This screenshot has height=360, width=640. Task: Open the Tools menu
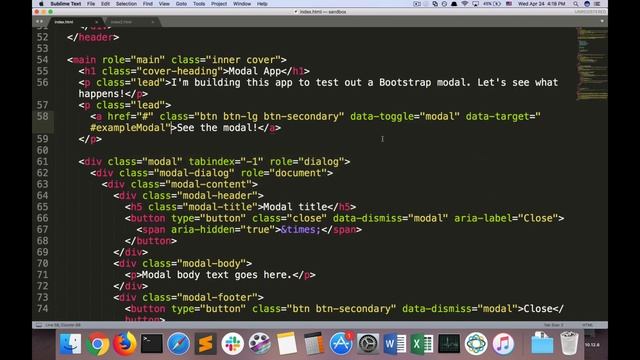tap(199, 4)
